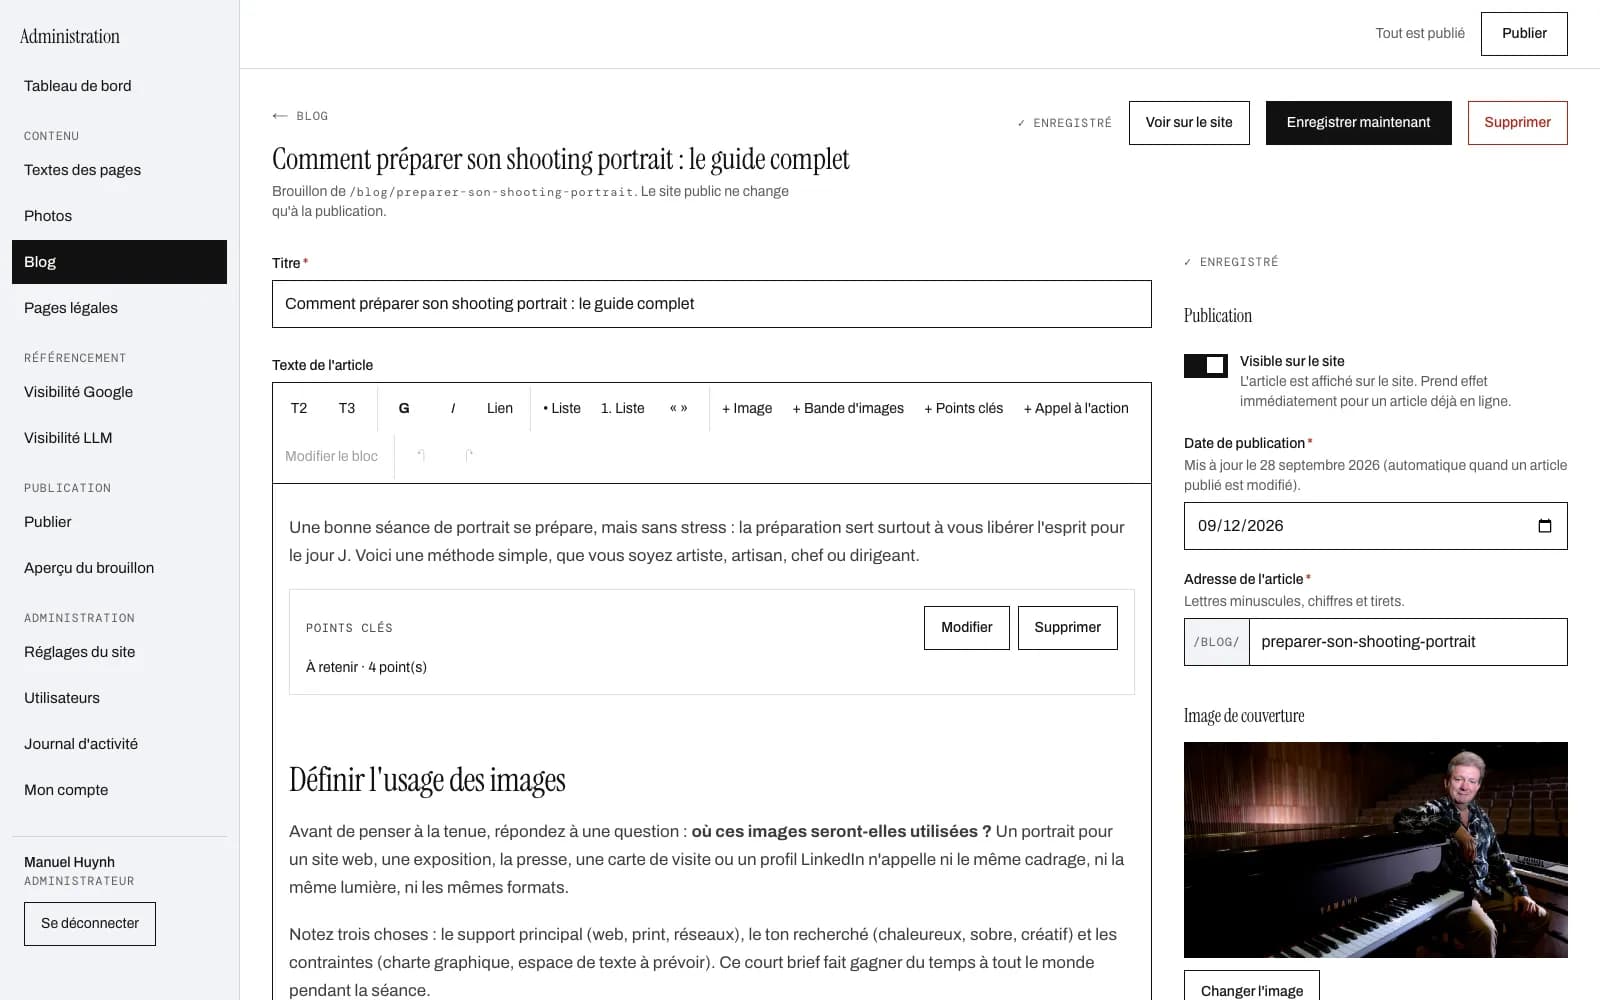
Task: Select Blog in the sidebar
Action: coord(119,262)
